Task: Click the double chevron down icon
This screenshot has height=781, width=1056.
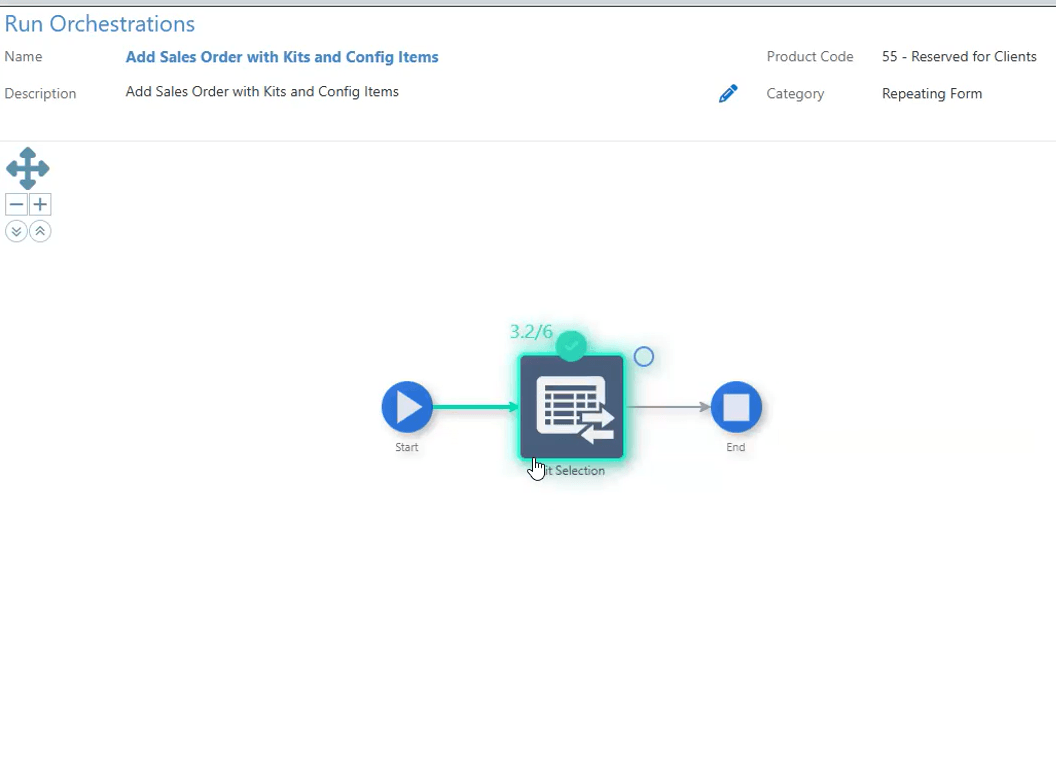Action: [16, 232]
